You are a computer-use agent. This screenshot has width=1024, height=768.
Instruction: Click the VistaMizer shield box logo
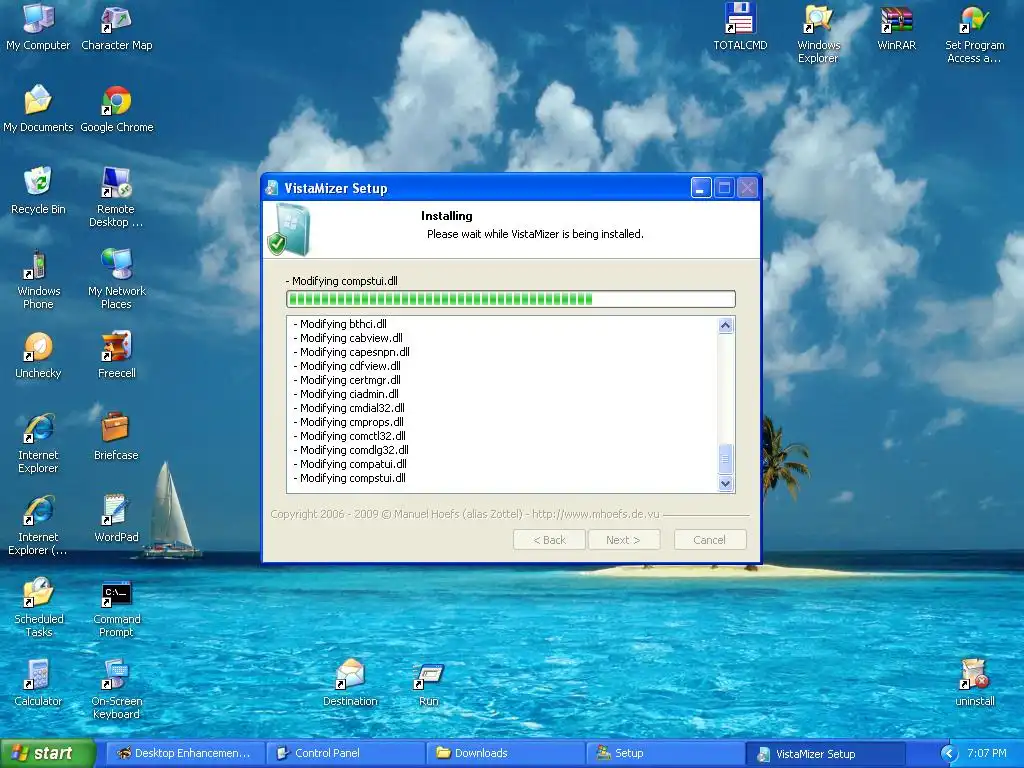pyautogui.click(x=290, y=229)
